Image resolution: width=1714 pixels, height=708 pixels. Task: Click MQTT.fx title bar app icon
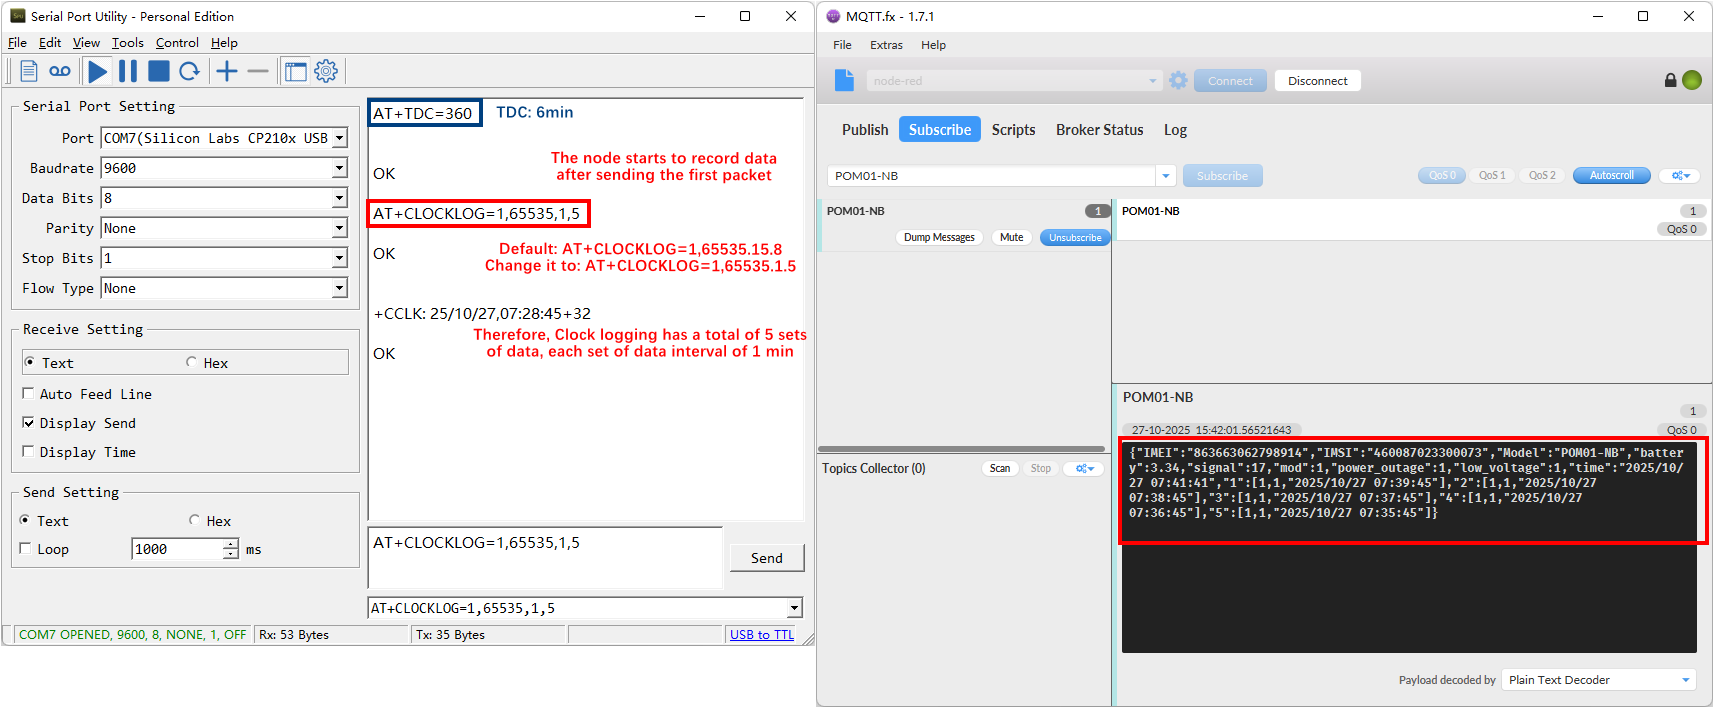(x=833, y=16)
